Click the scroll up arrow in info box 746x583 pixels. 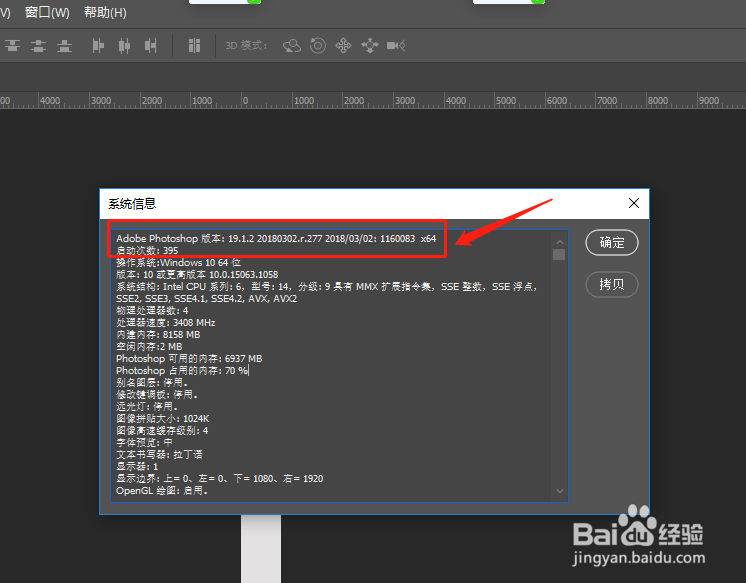pos(560,242)
